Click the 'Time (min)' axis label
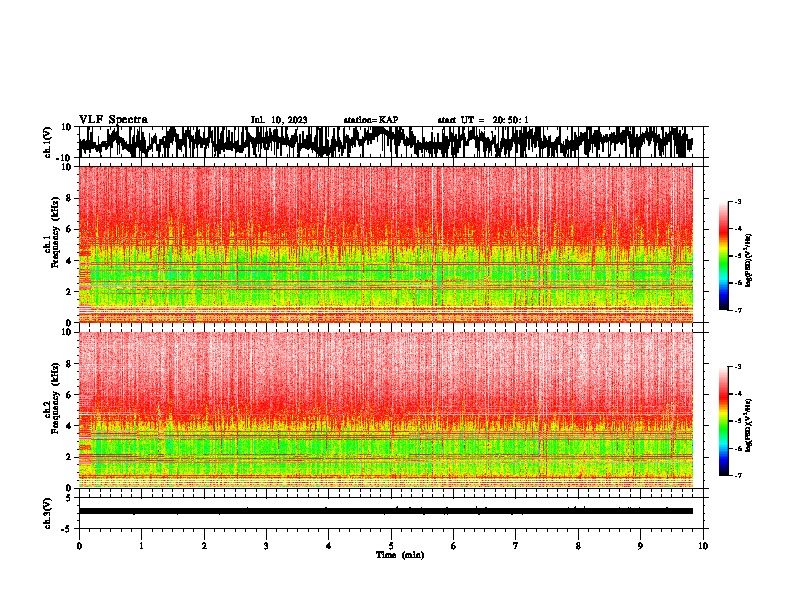Image resolution: width=792 pixels, height=612 pixels. click(400, 555)
